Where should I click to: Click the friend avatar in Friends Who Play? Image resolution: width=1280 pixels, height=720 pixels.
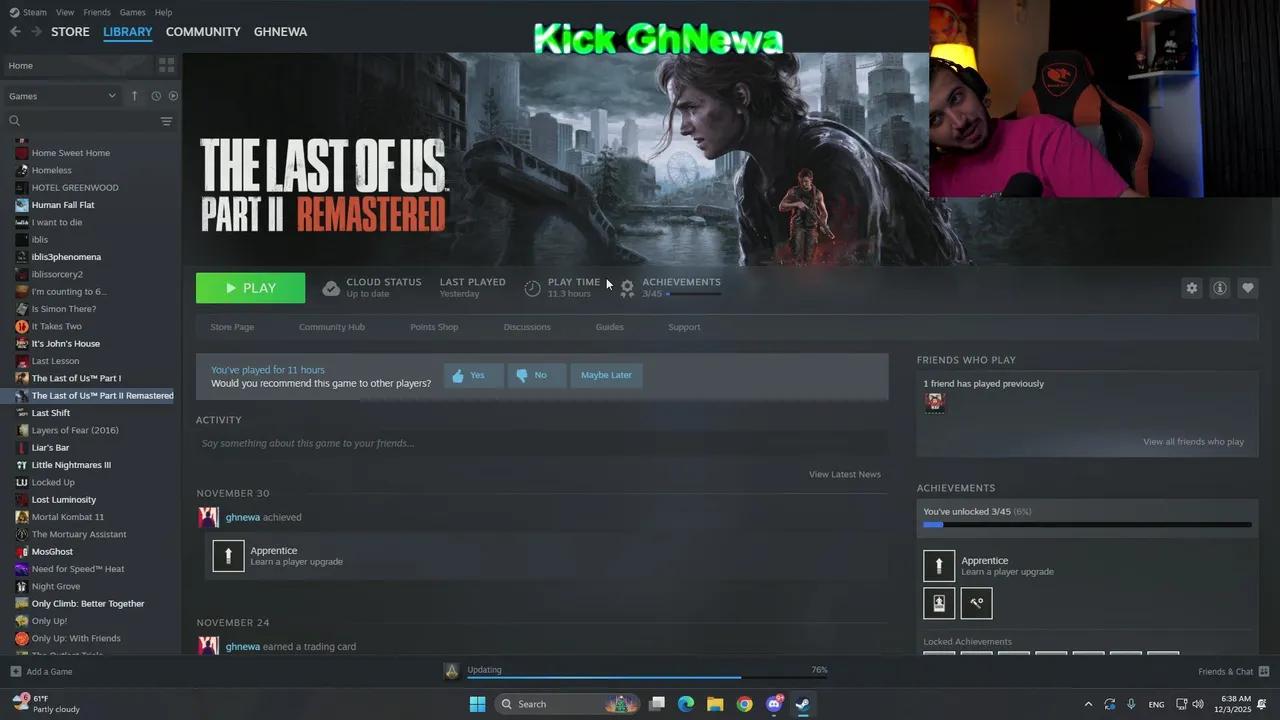point(934,402)
